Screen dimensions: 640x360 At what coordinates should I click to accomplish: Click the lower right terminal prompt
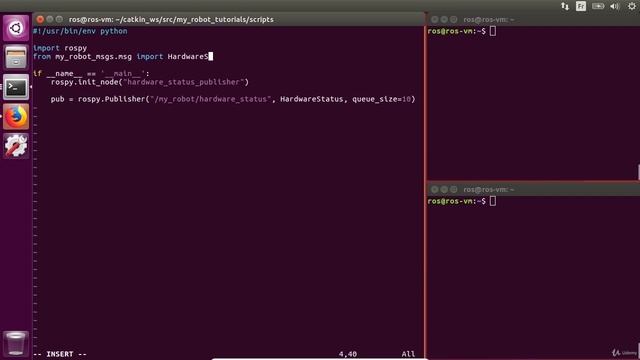click(457, 201)
